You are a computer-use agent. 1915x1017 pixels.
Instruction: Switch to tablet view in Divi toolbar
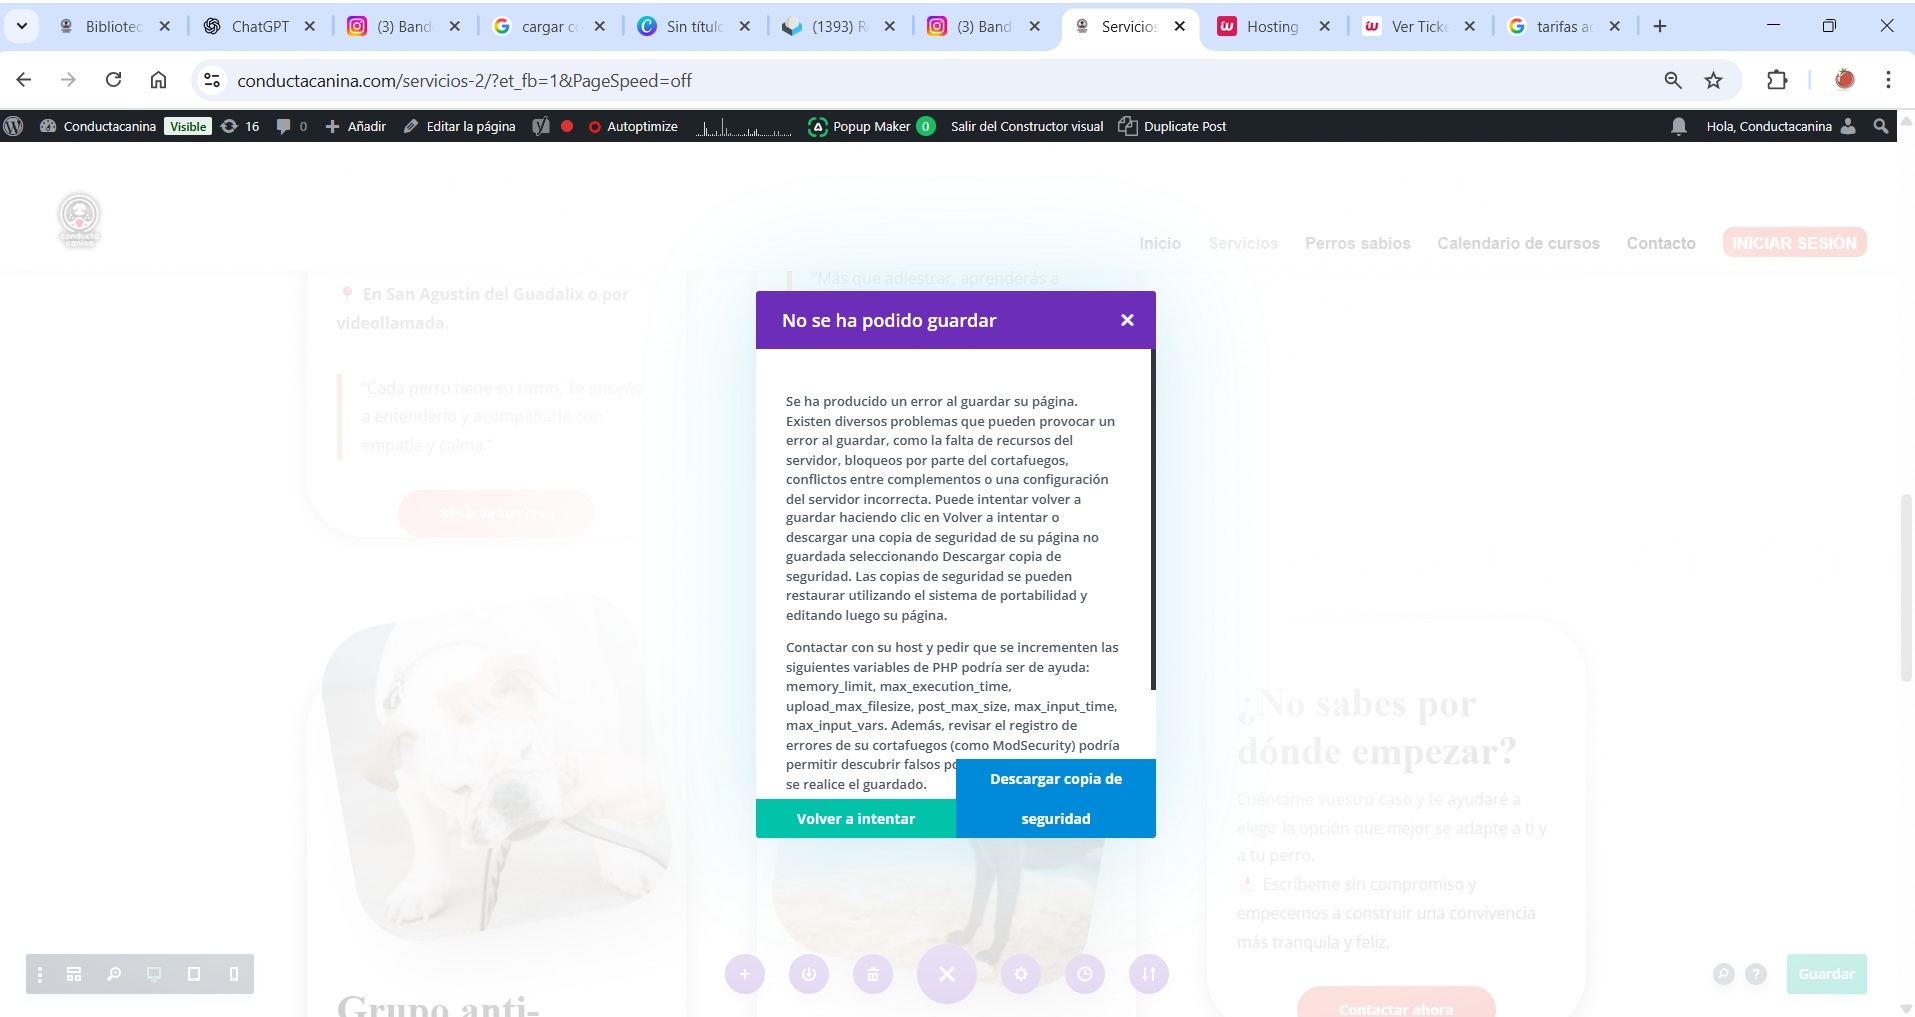(194, 974)
